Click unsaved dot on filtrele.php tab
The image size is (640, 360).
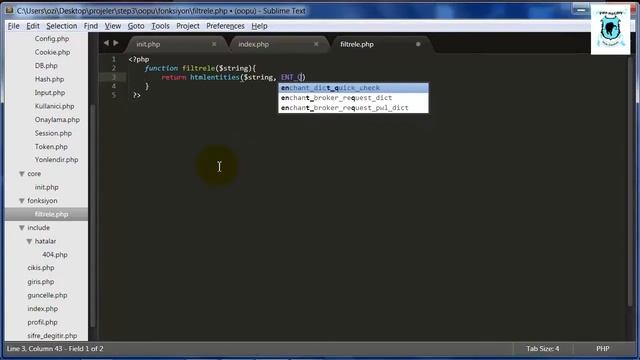click(x=418, y=44)
